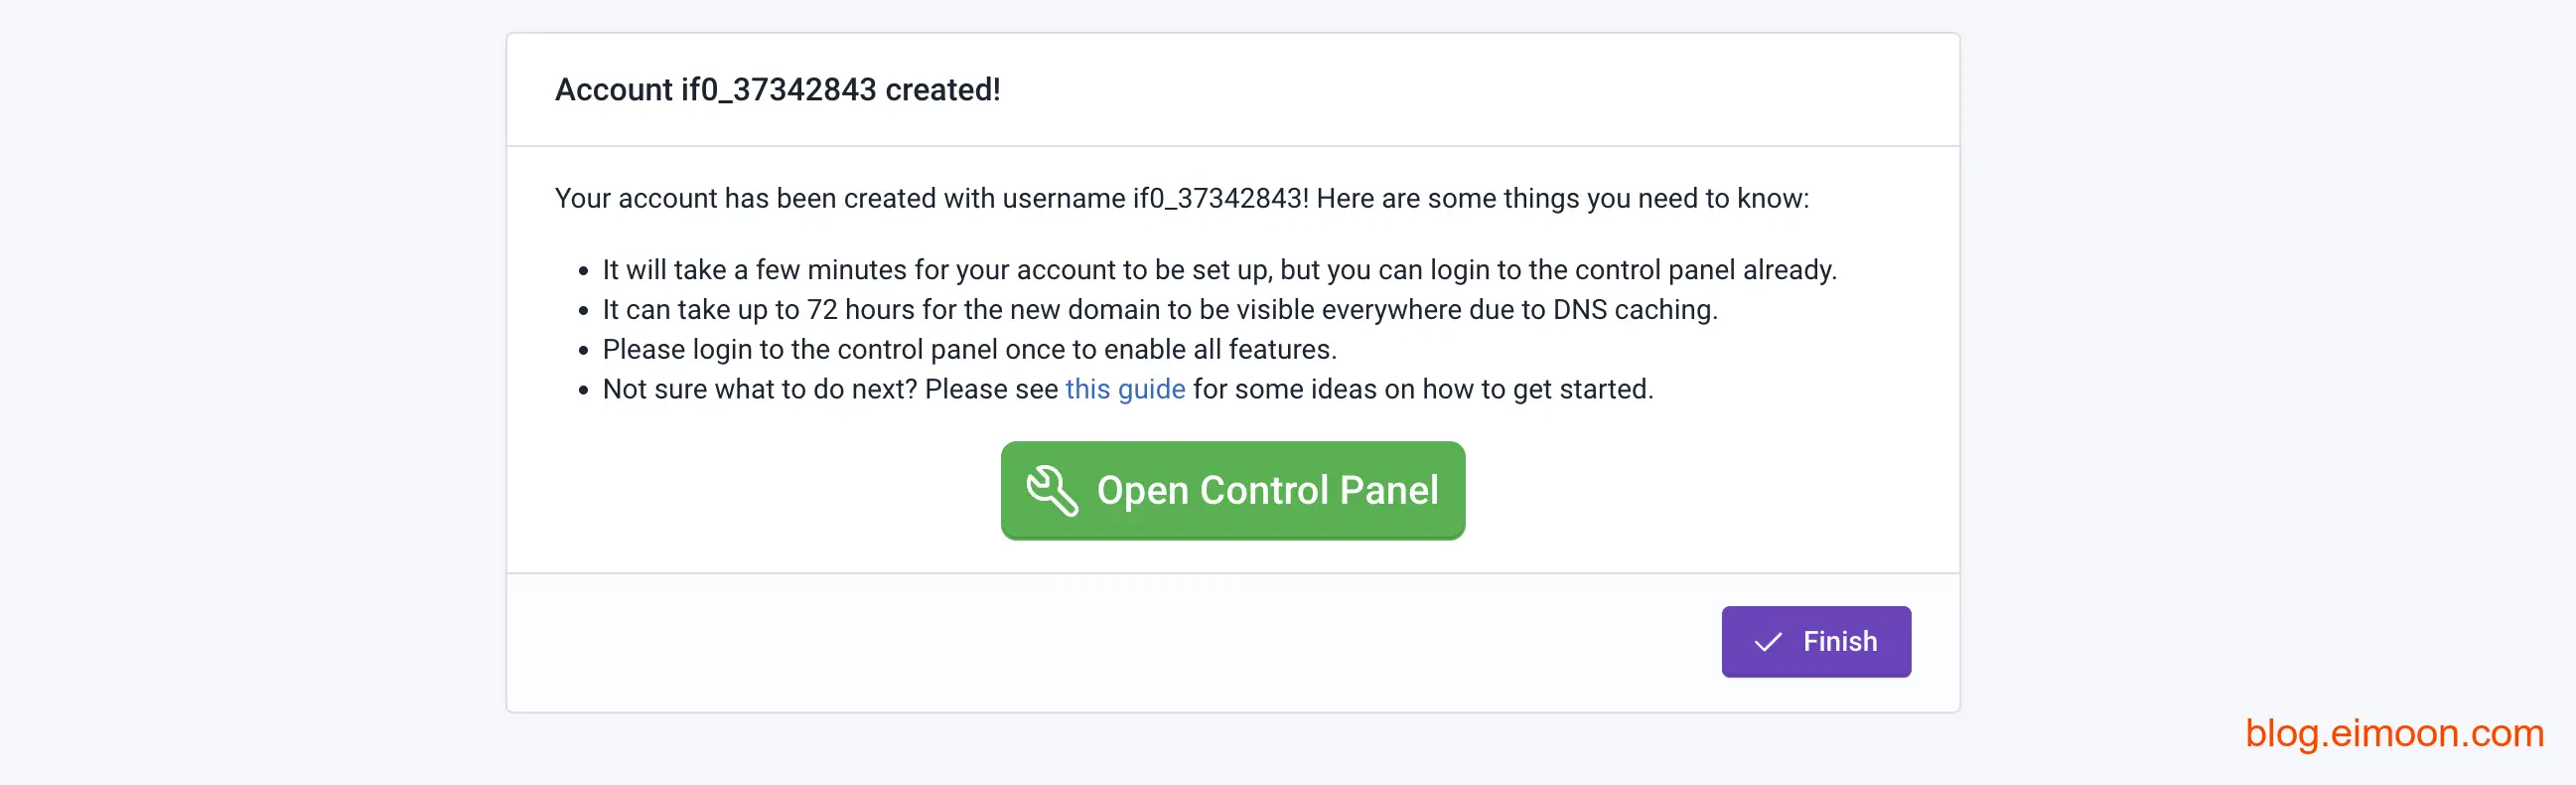2576x785 pixels.
Task: Click the "few minutes" account setup bullet text
Action: [x=831, y=270]
